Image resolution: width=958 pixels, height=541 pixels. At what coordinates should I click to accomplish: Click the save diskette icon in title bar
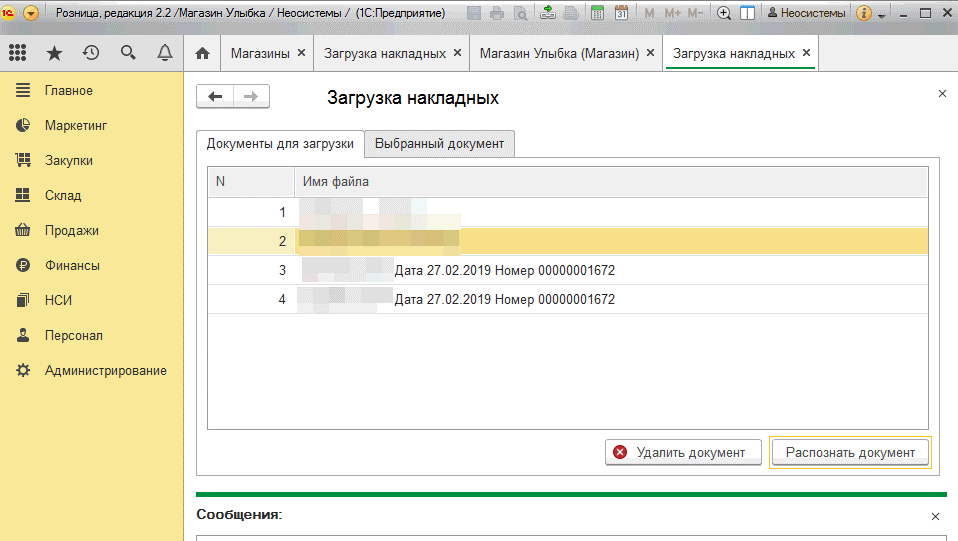(474, 13)
